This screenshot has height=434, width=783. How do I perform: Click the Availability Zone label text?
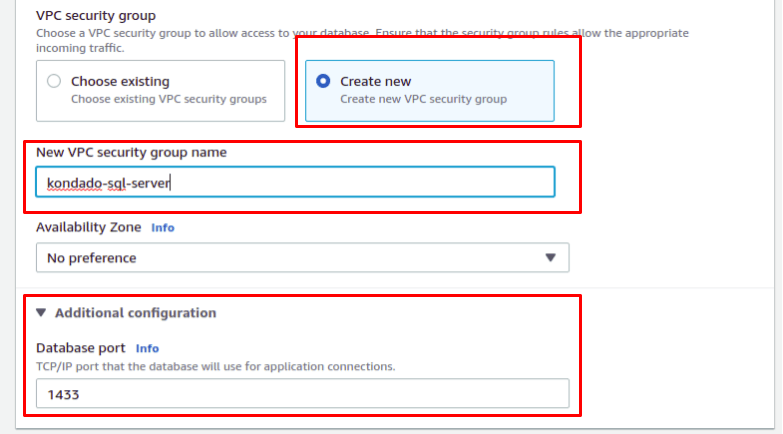tap(89, 228)
